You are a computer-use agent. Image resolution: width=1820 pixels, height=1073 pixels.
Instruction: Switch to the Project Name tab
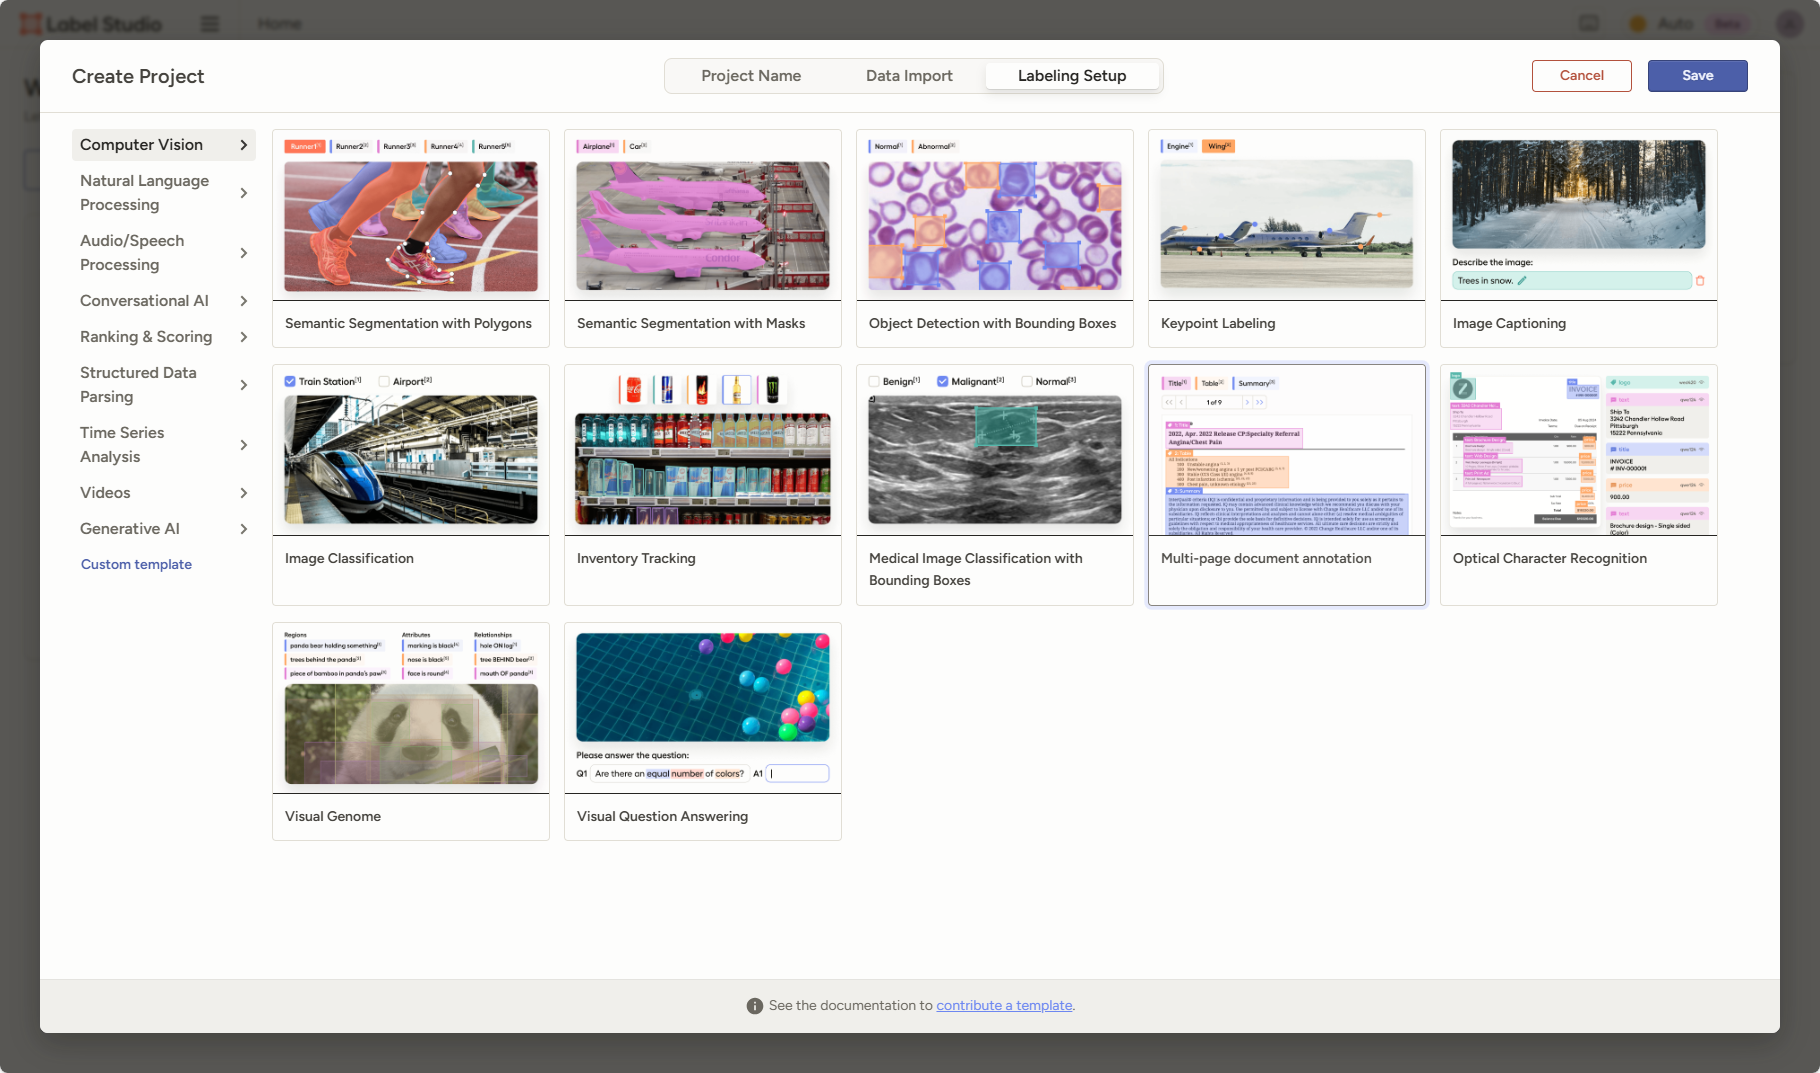(x=750, y=76)
